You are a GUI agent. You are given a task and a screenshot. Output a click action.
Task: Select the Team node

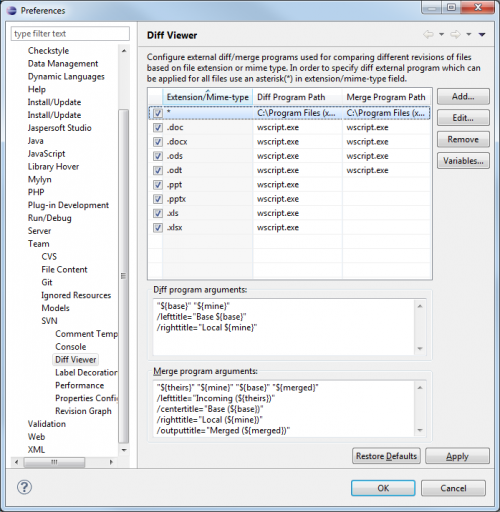39,244
